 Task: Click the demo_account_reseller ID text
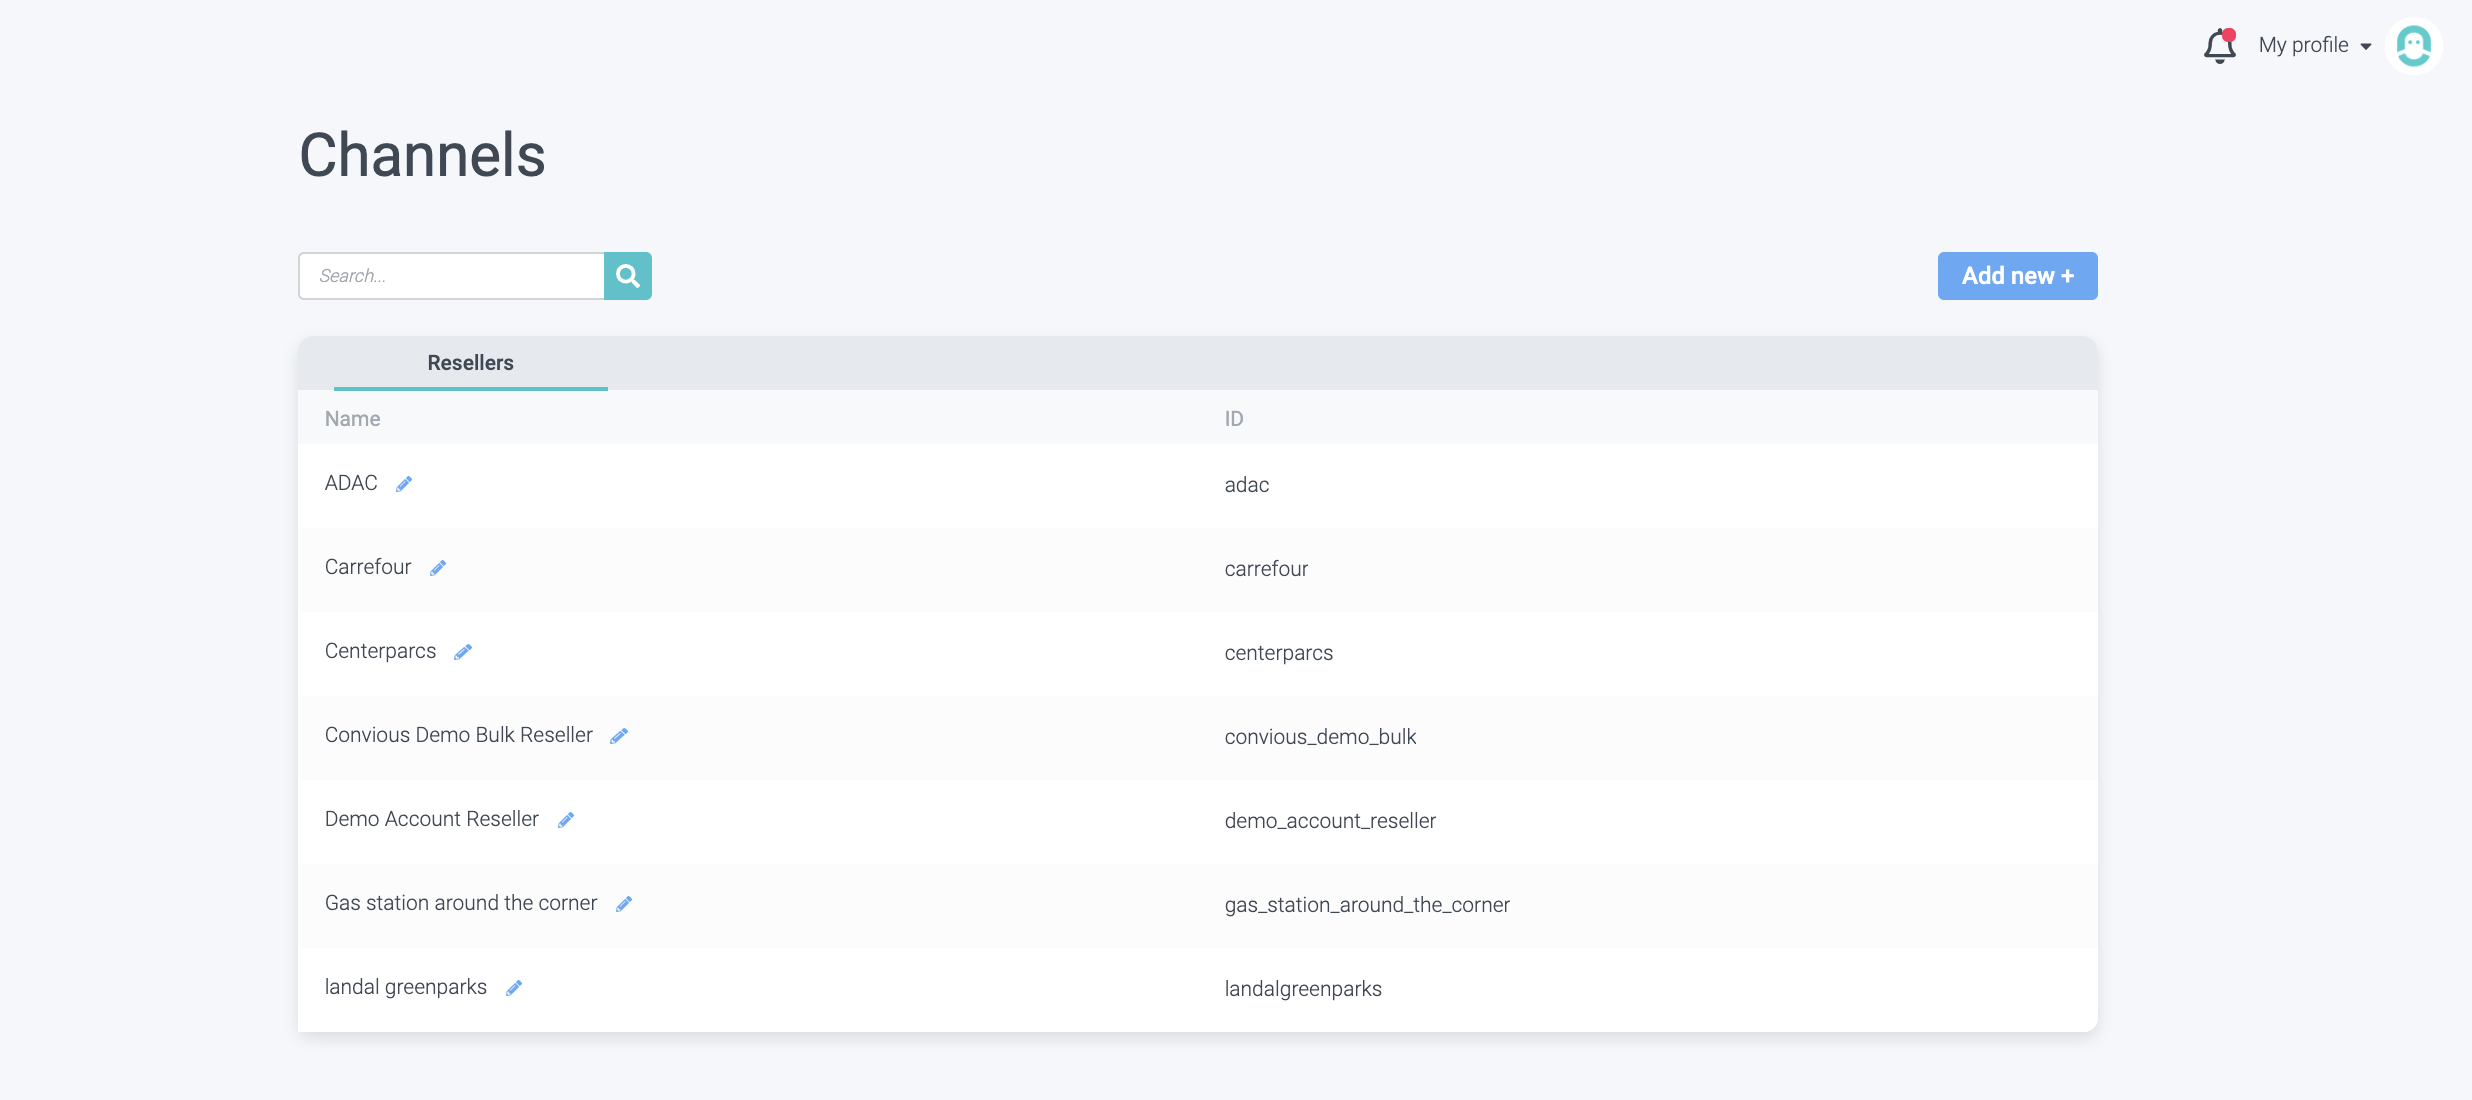coord(1330,821)
